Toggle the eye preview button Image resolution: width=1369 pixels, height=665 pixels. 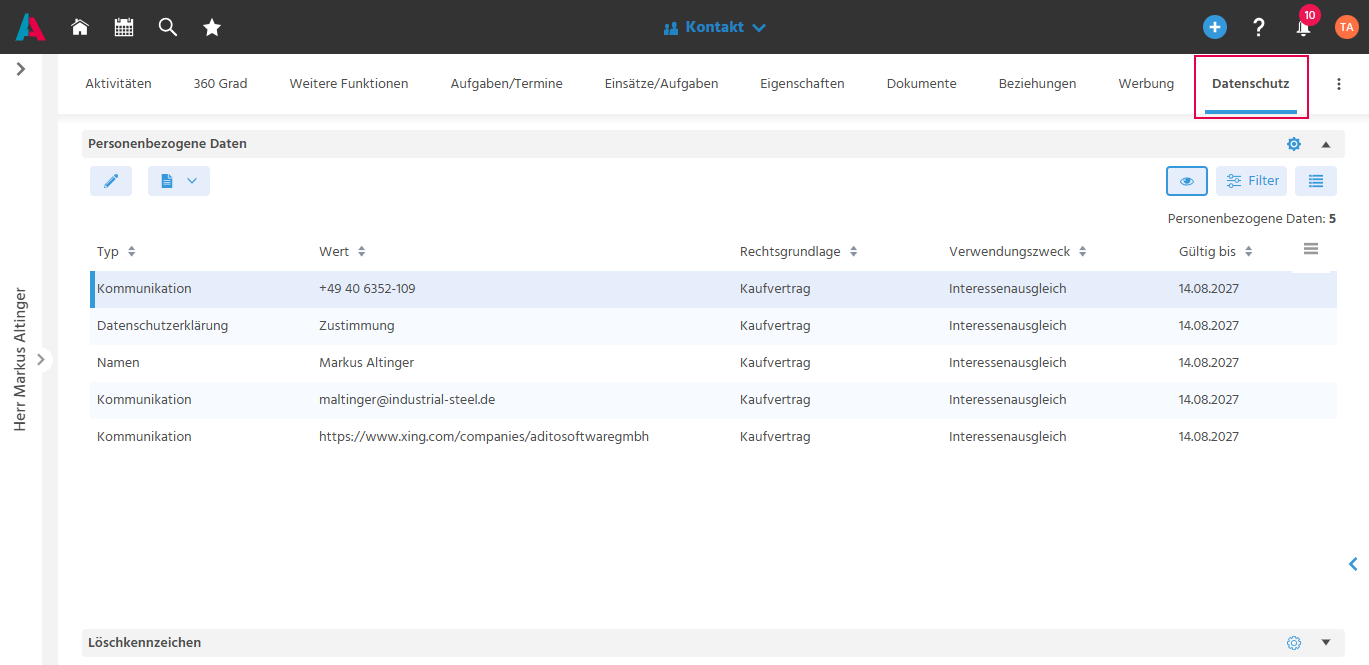(1187, 181)
